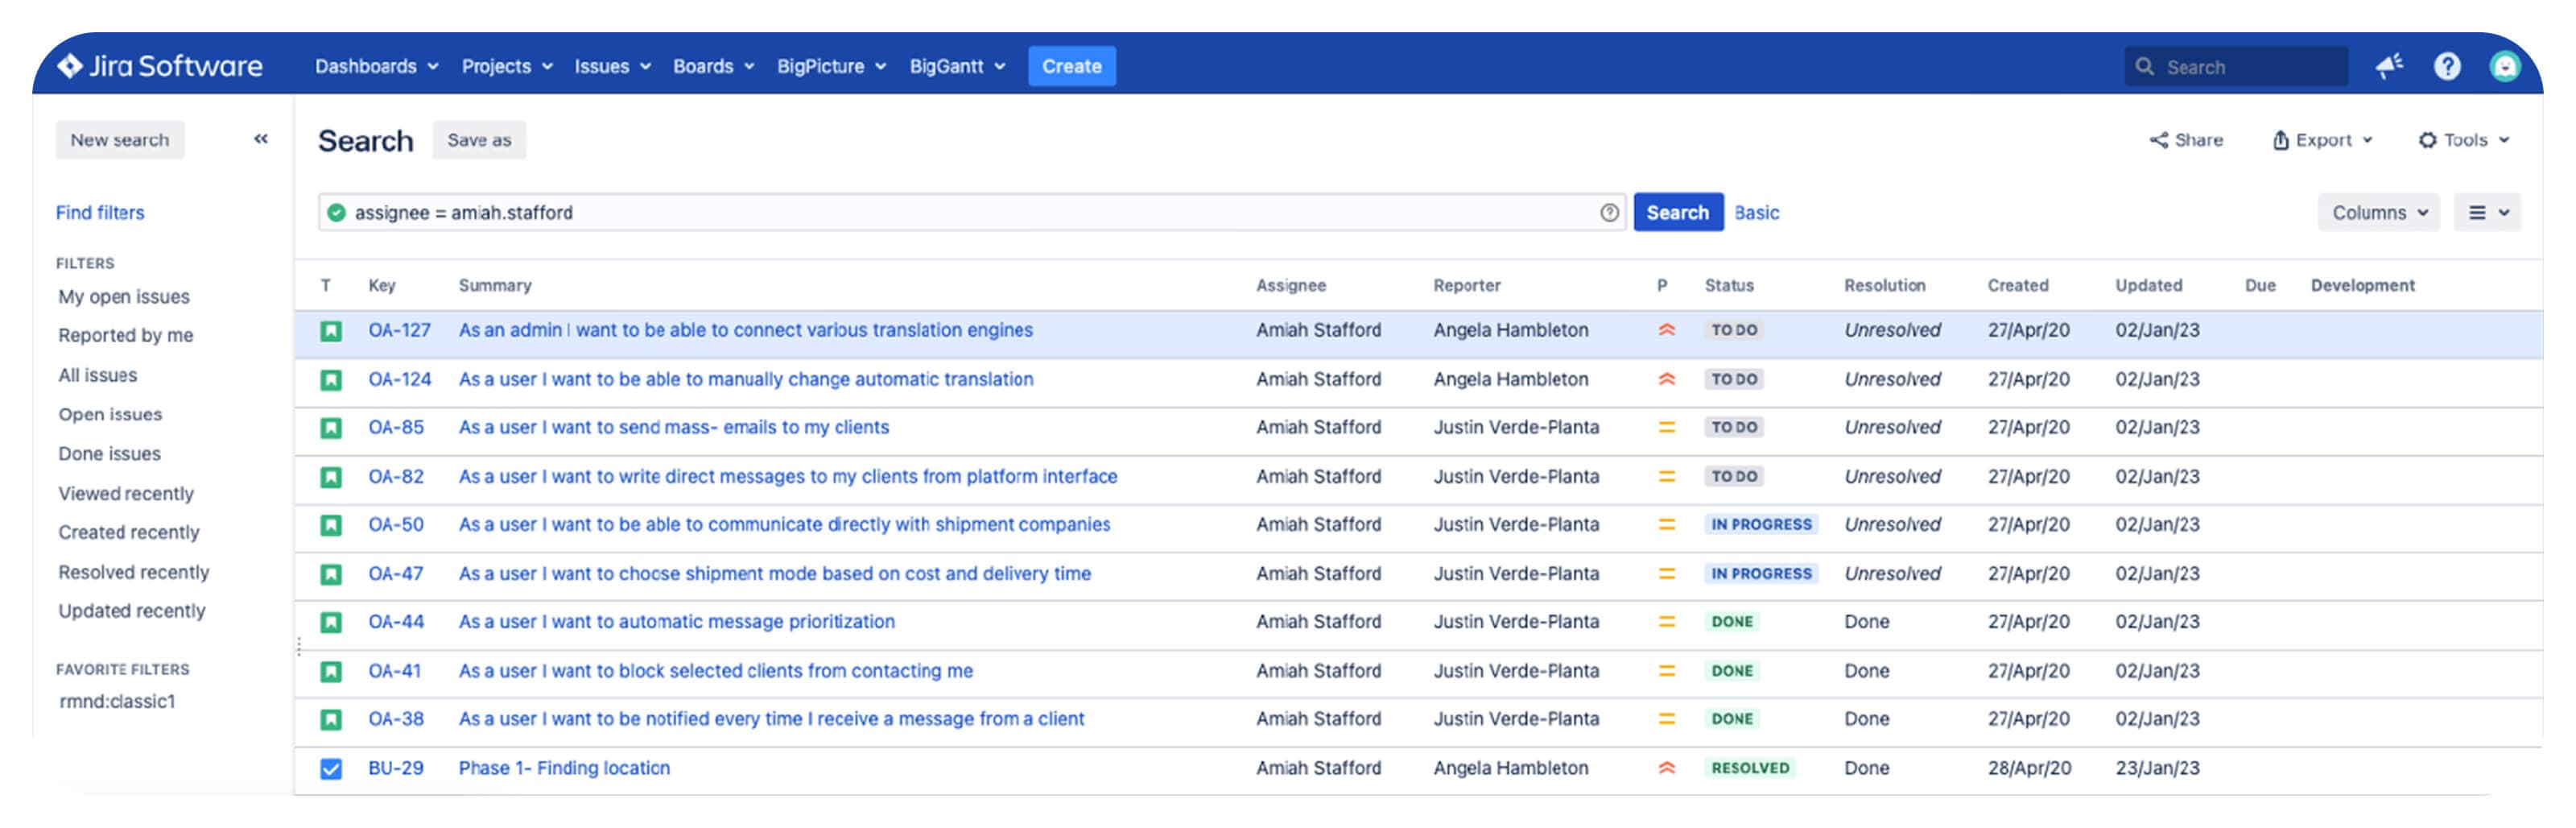
Task: Sort by the Status column header
Action: pos(1729,285)
